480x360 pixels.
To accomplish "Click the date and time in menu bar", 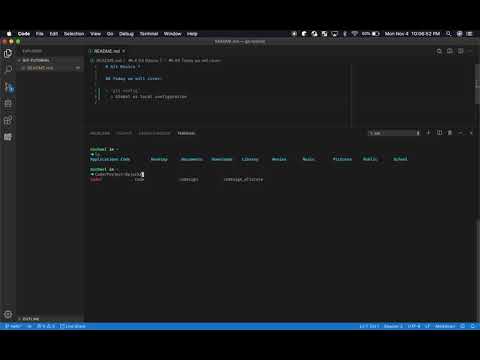I will [412, 34].
